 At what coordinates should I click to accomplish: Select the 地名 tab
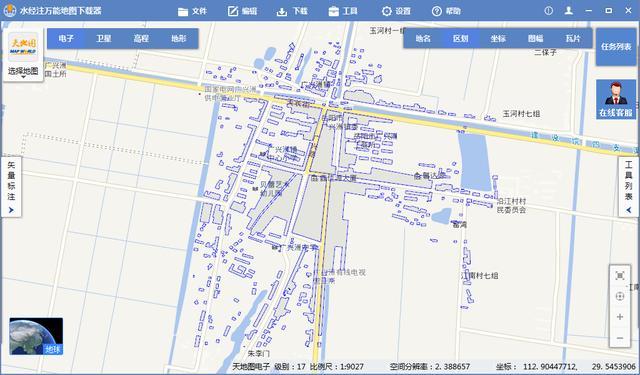point(423,38)
